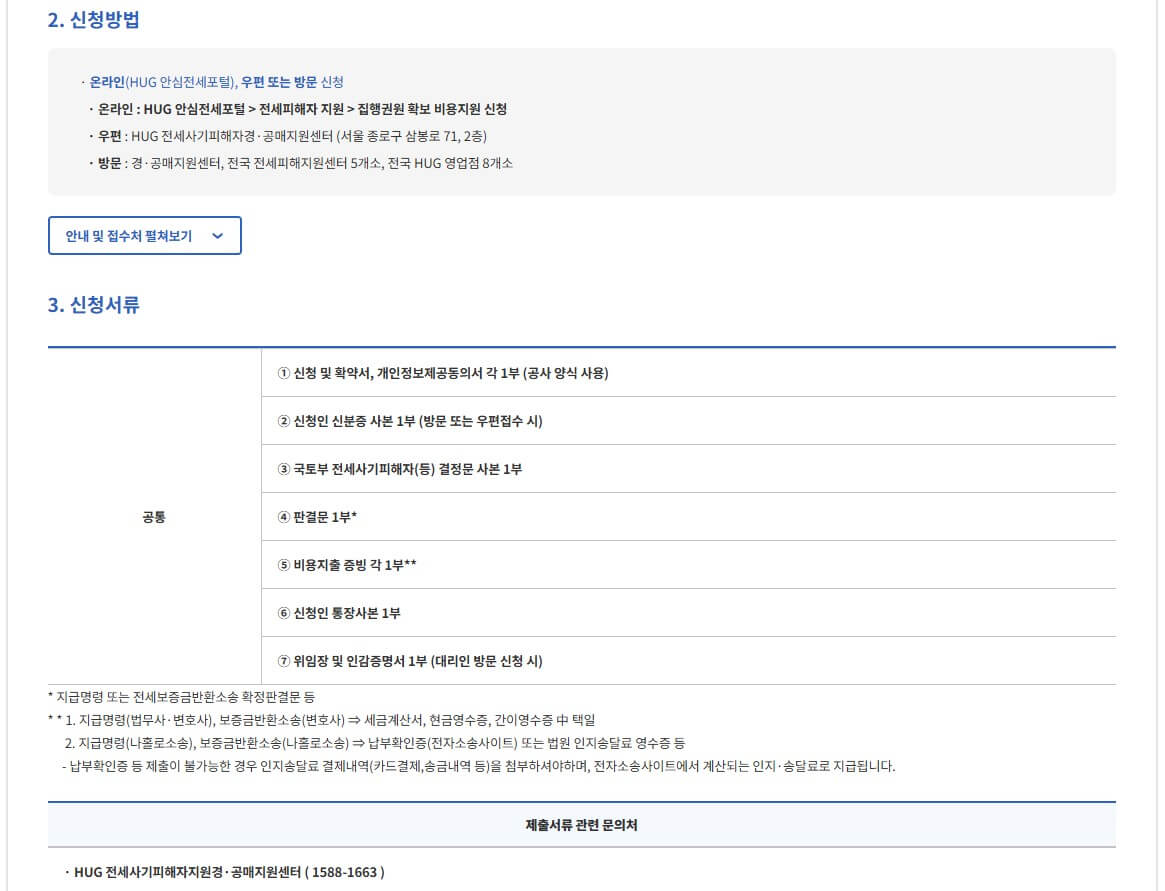Viewport: 1165px width, 891px height.
Task: Select the 공통 category cell in the table
Action: click(154, 516)
